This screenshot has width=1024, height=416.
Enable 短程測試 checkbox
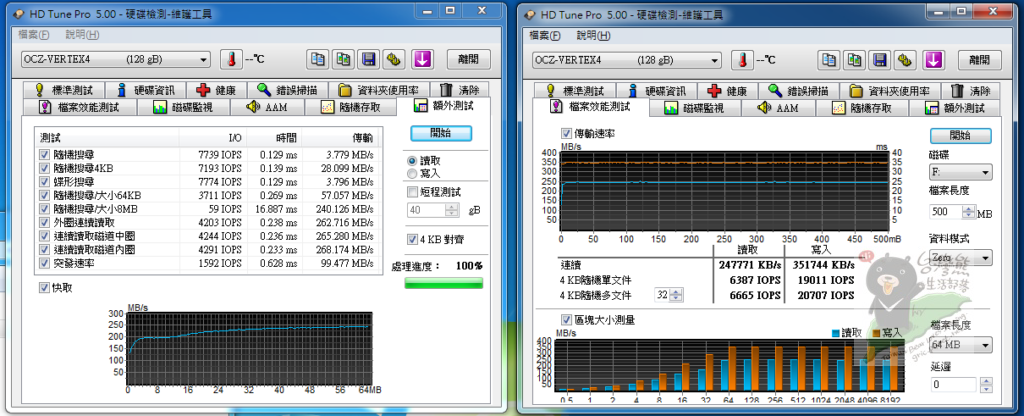point(412,192)
